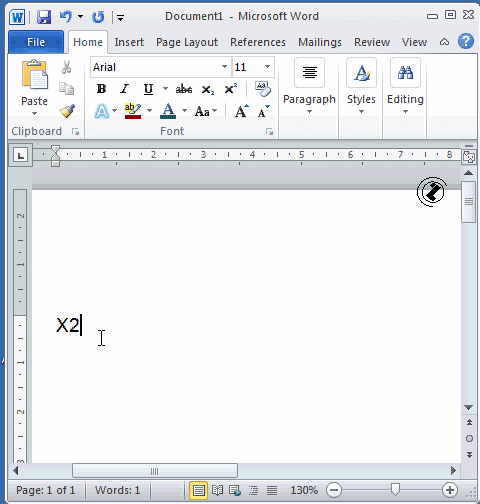Viewport: 480px width, 504px height.
Task: Open the Word application icon menu
Action: click(x=17, y=17)
